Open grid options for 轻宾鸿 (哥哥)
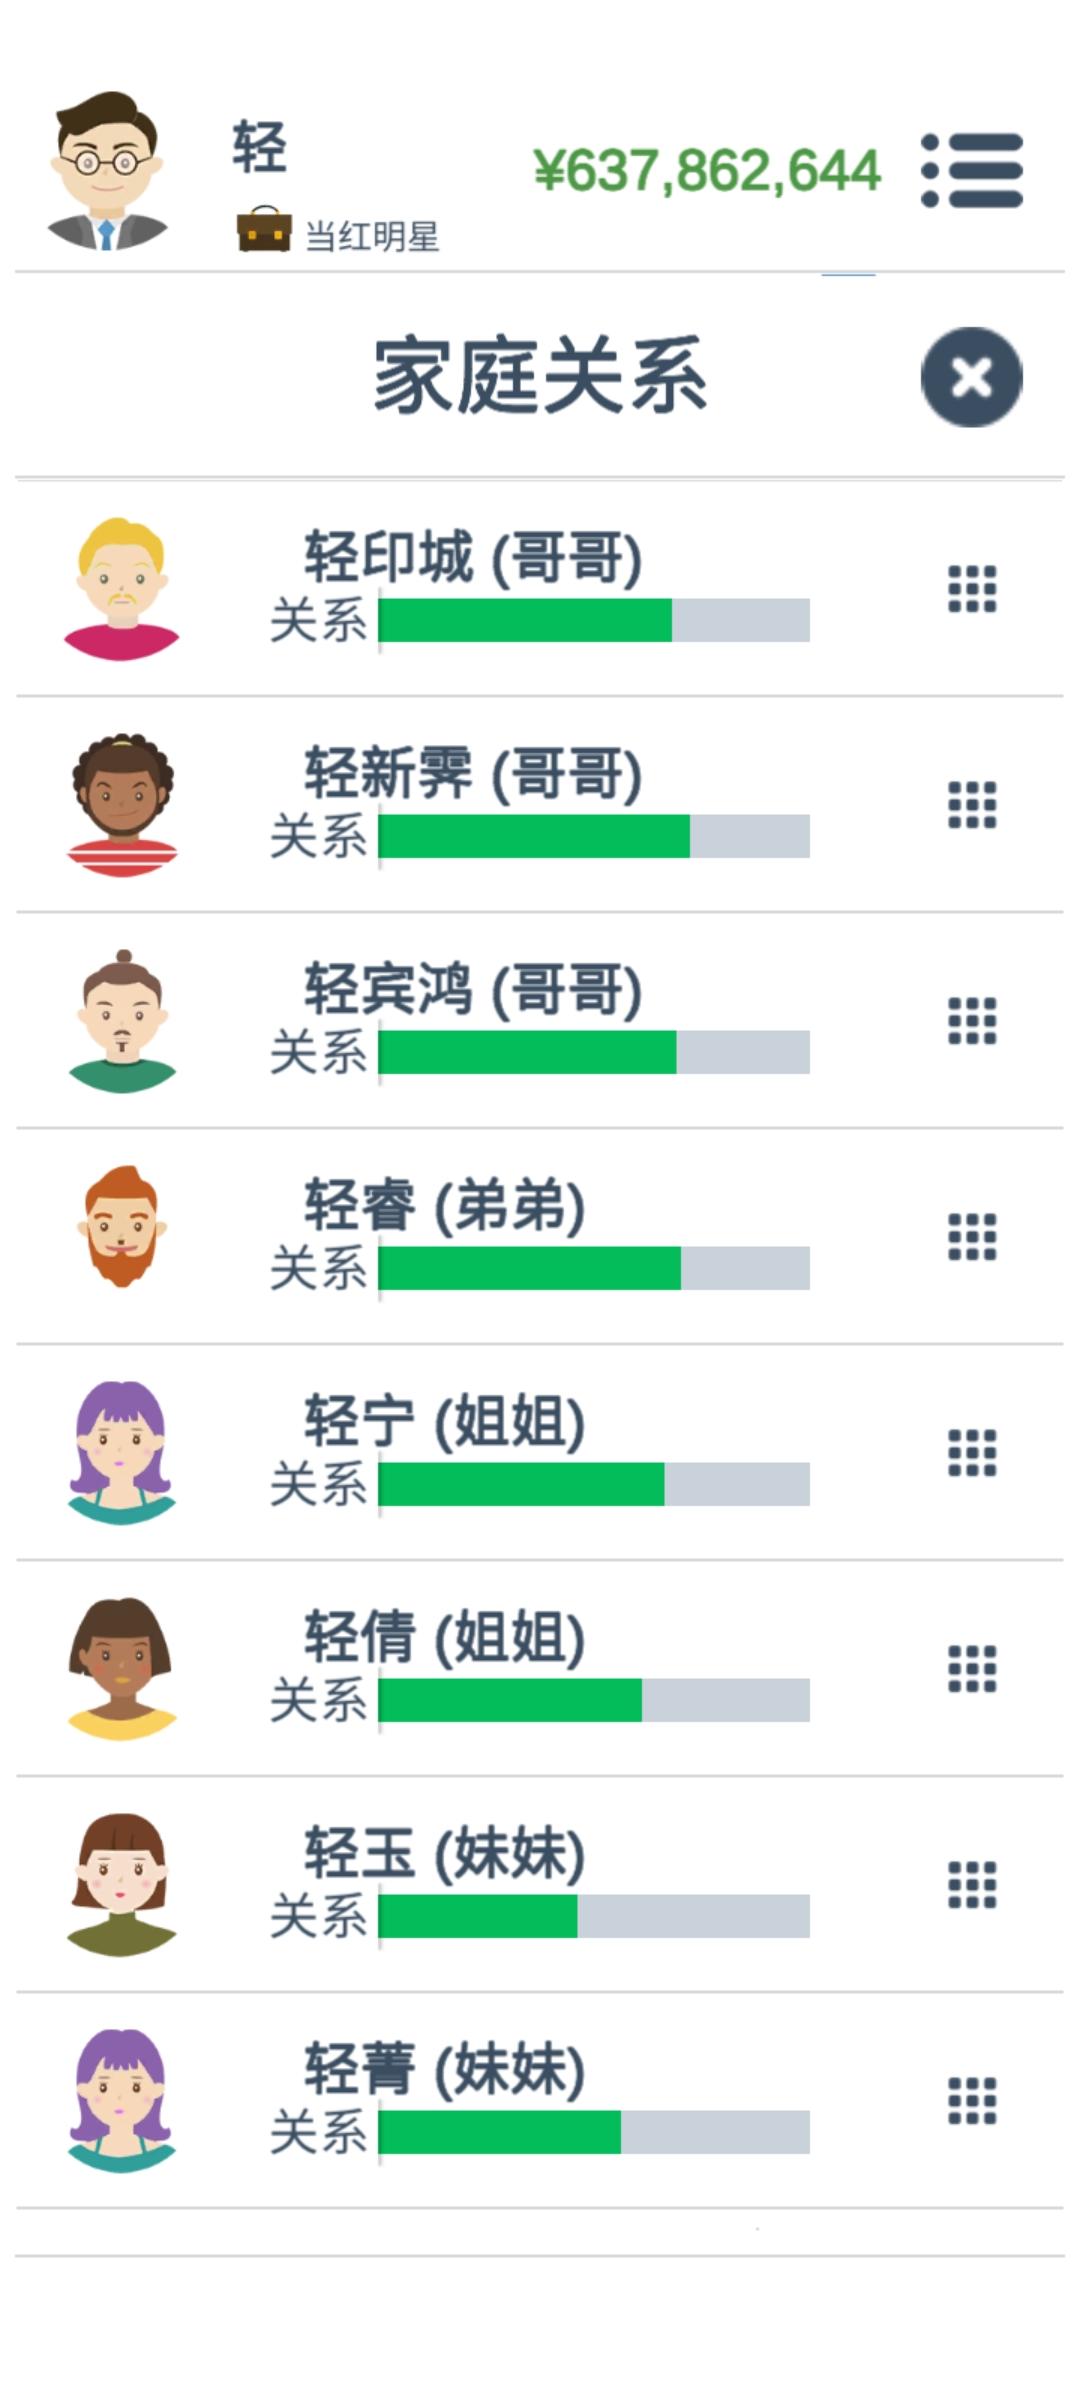Screen dimensions: 1080x2400 coord(972,1021)
